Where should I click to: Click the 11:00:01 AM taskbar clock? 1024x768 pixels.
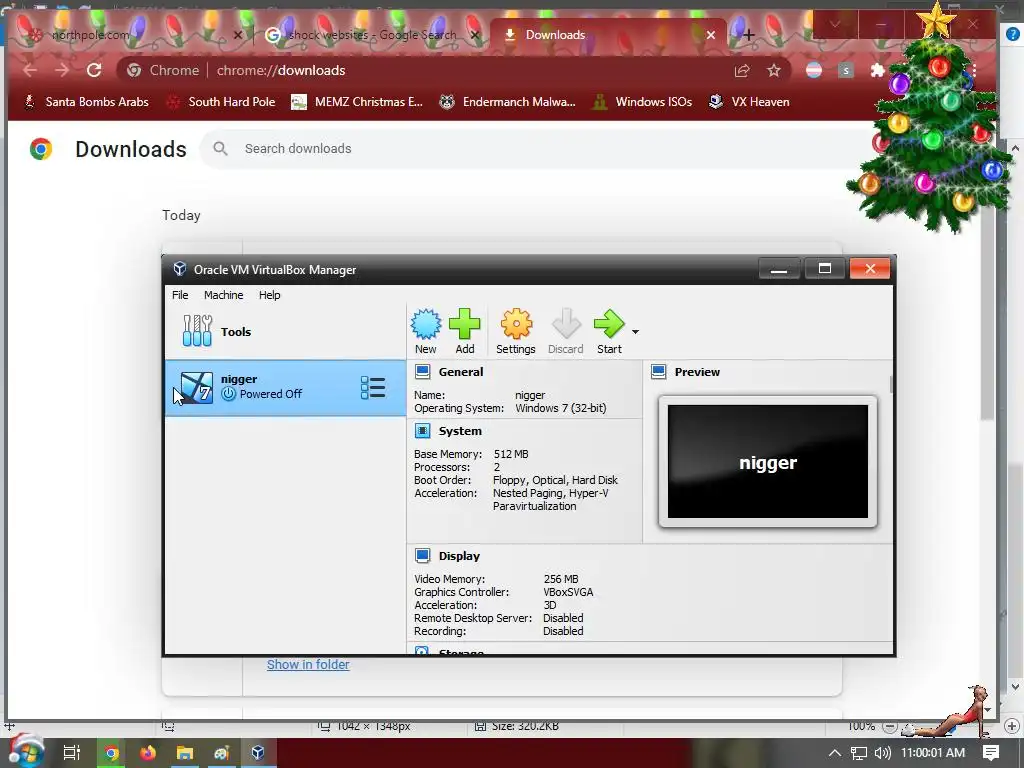(x=933, y=753)
